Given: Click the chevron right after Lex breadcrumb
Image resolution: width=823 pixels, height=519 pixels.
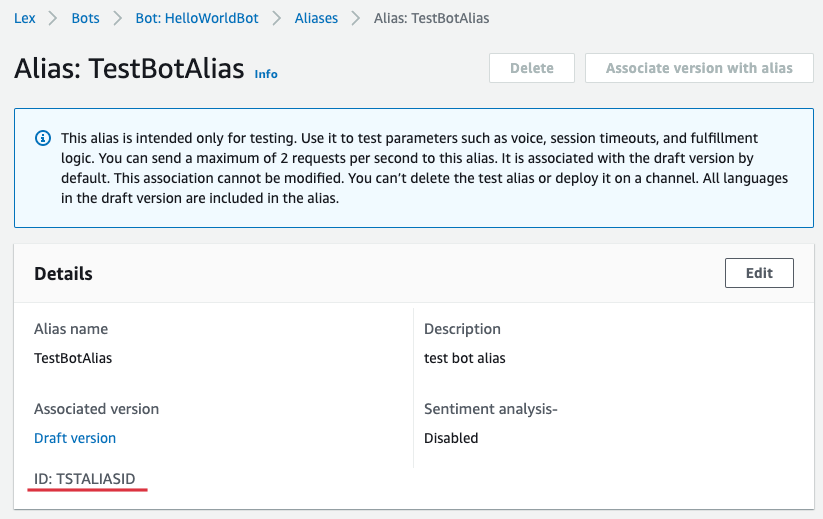Looking at the screenshot, I should click(51, 18).
